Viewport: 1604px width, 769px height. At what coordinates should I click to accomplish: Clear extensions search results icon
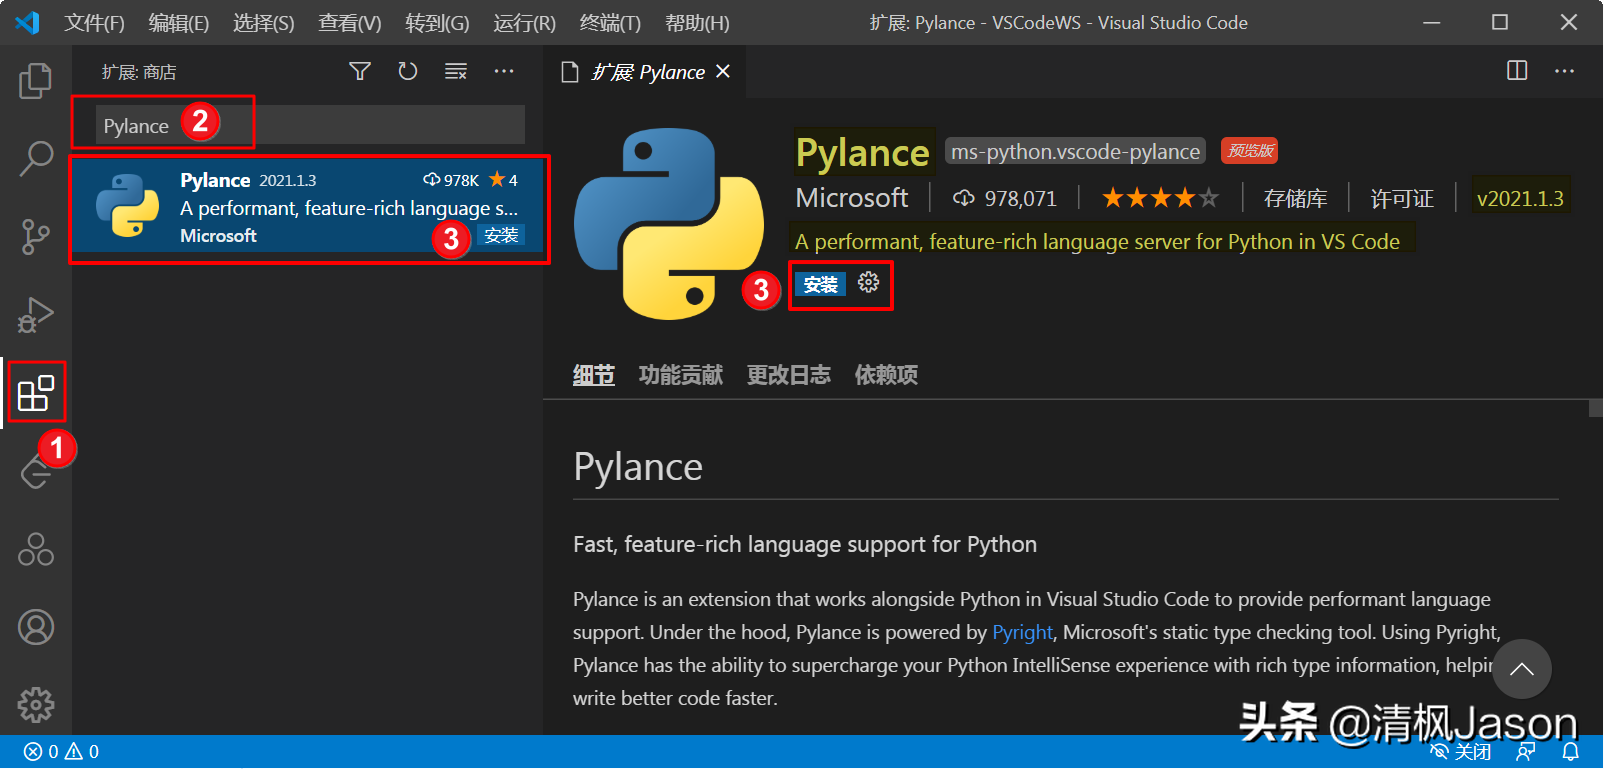456,71
